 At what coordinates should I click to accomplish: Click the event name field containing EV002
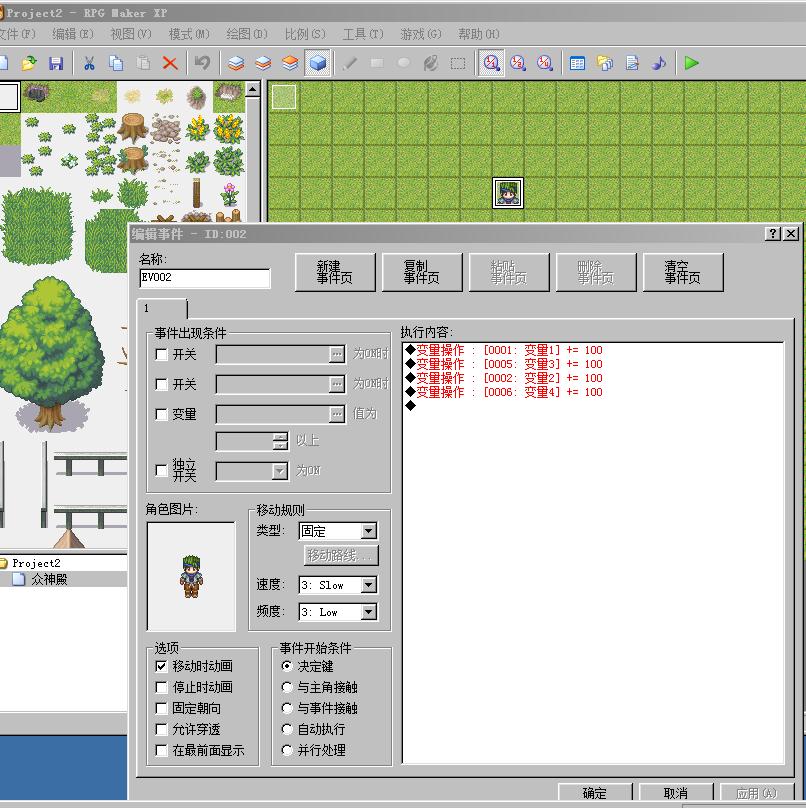205,278
